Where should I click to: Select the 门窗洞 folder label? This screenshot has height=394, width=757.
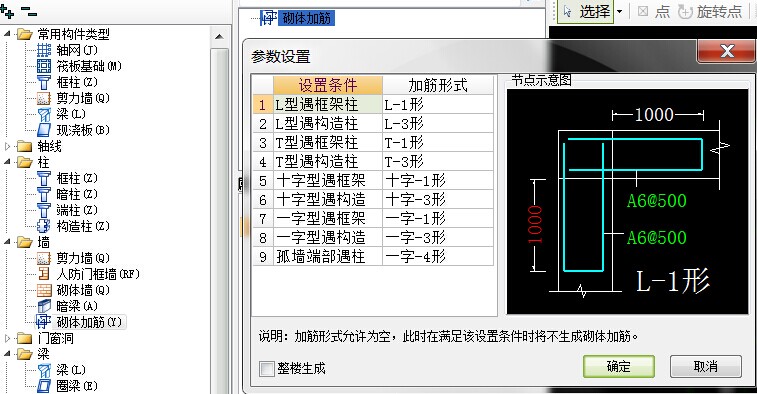click(x=56, y=338)
